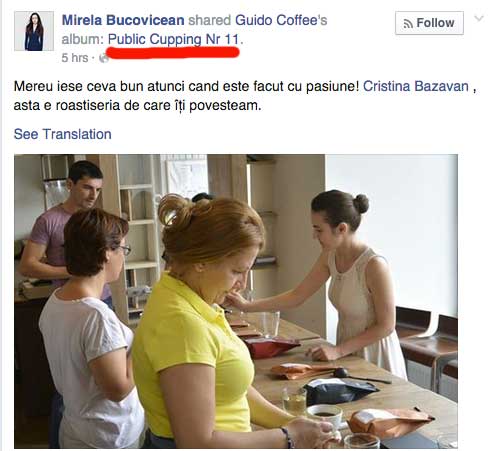Click See Translation
Screen dimensions: 494x451
click(x=63, y=134)
